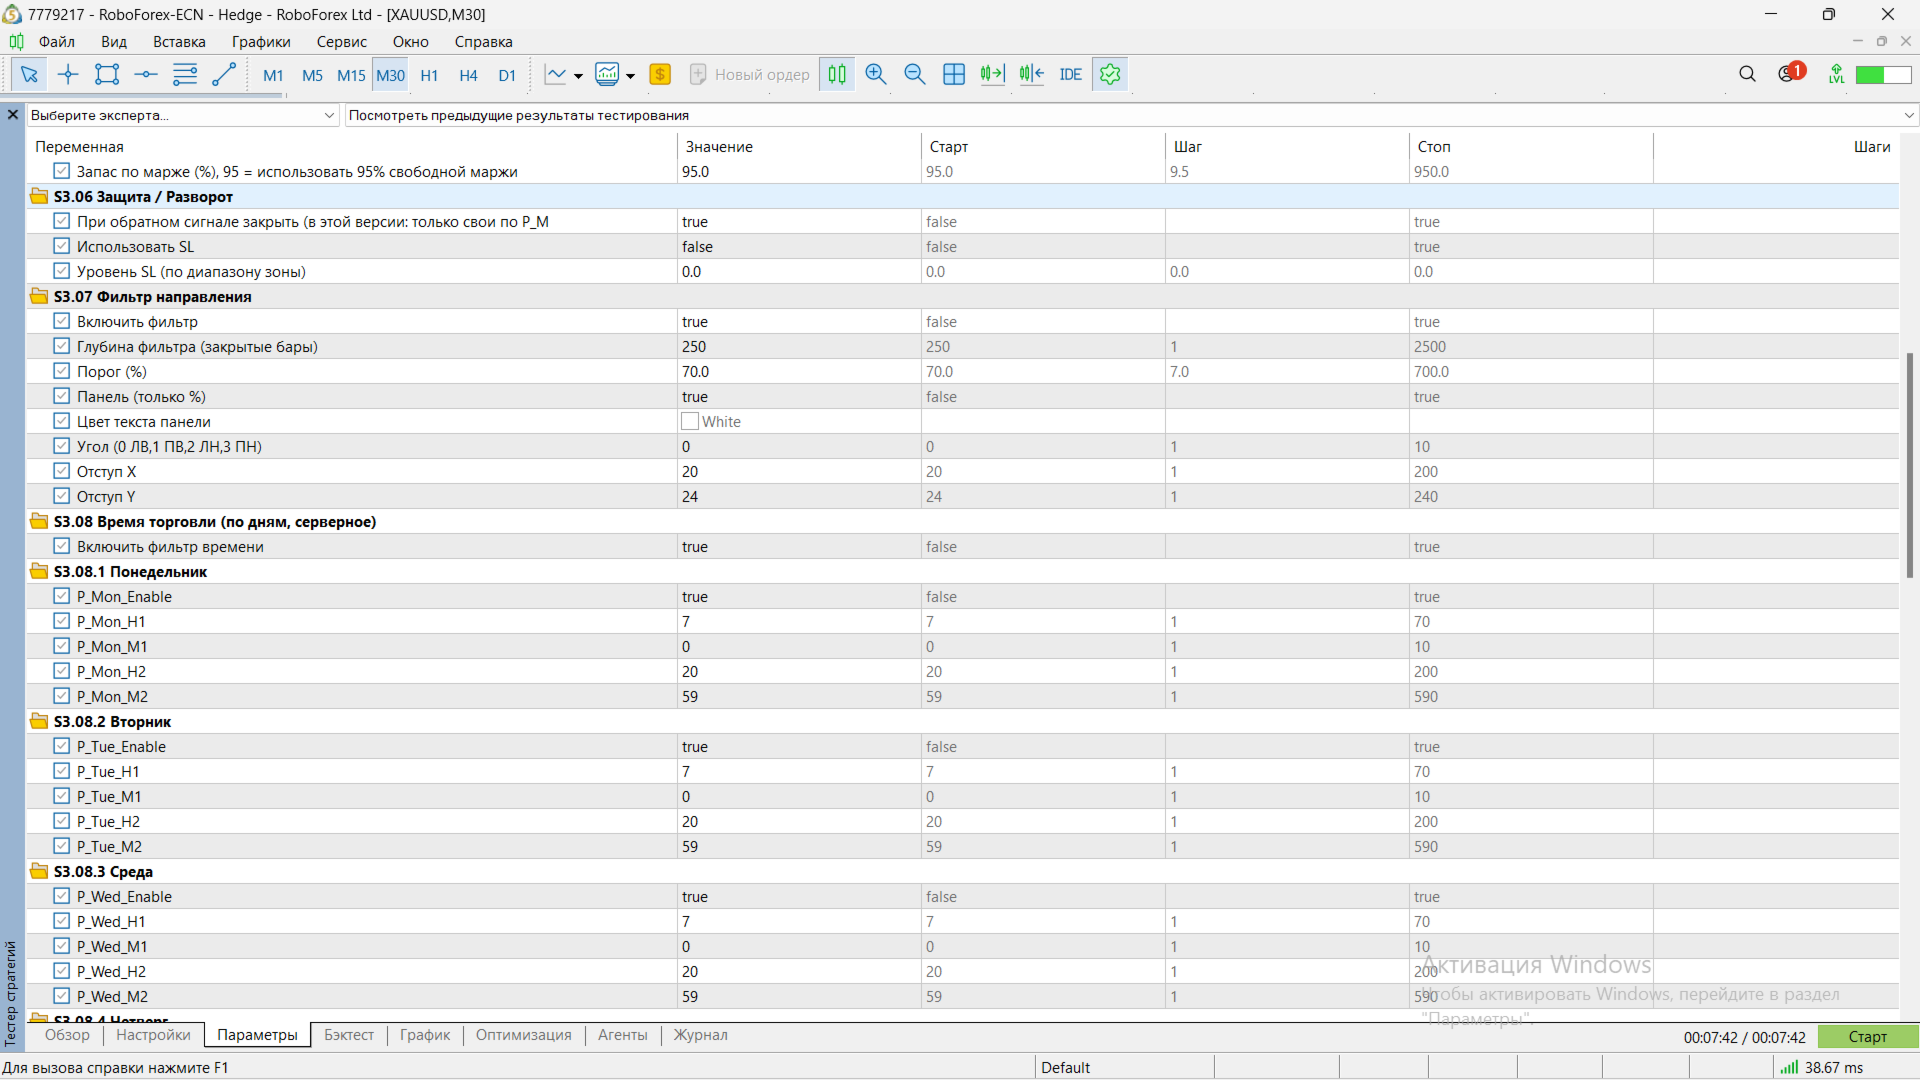Toggle the Strategy Tester icon
1920x1080 pixels.
click(x=1110, y=74)
